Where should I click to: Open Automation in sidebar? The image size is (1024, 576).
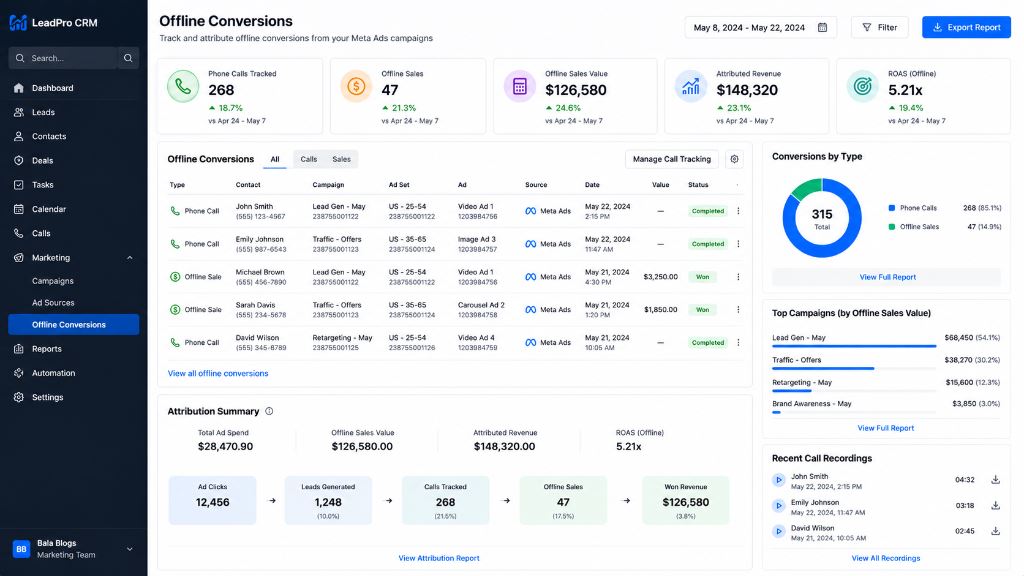click(x=73, y=373)
